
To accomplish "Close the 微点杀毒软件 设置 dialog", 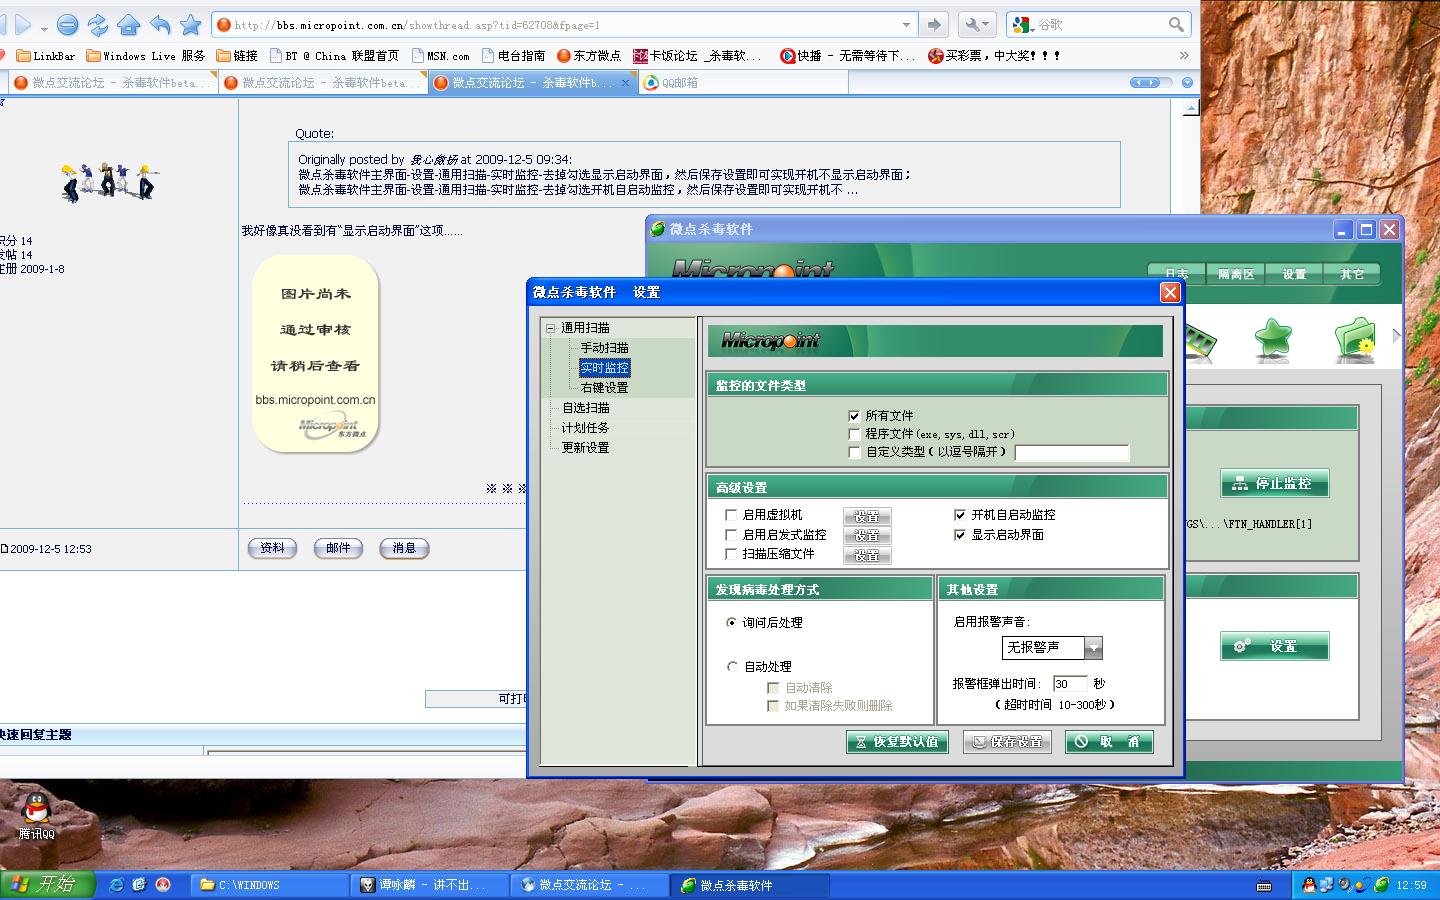I will tap(1170, 292).
